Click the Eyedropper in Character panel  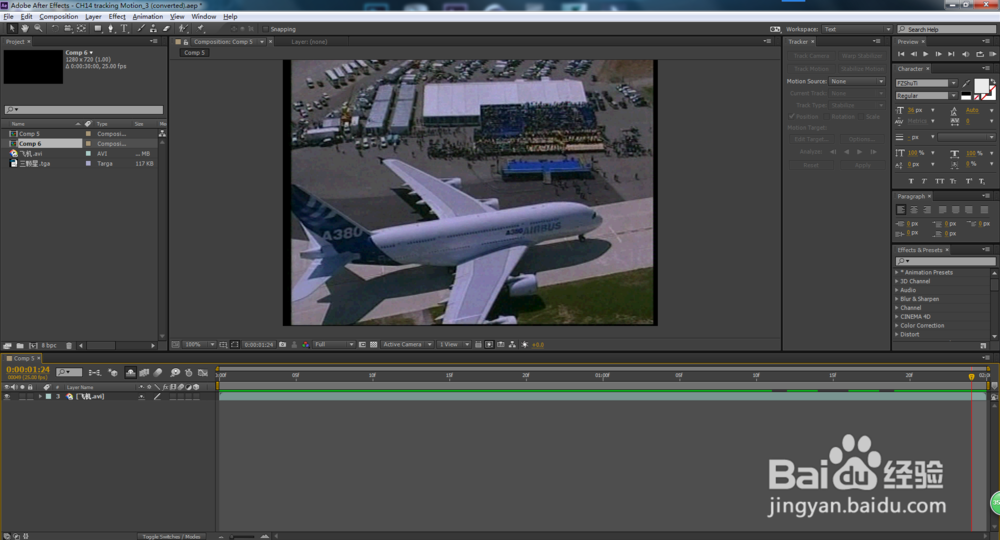(967, 84)
